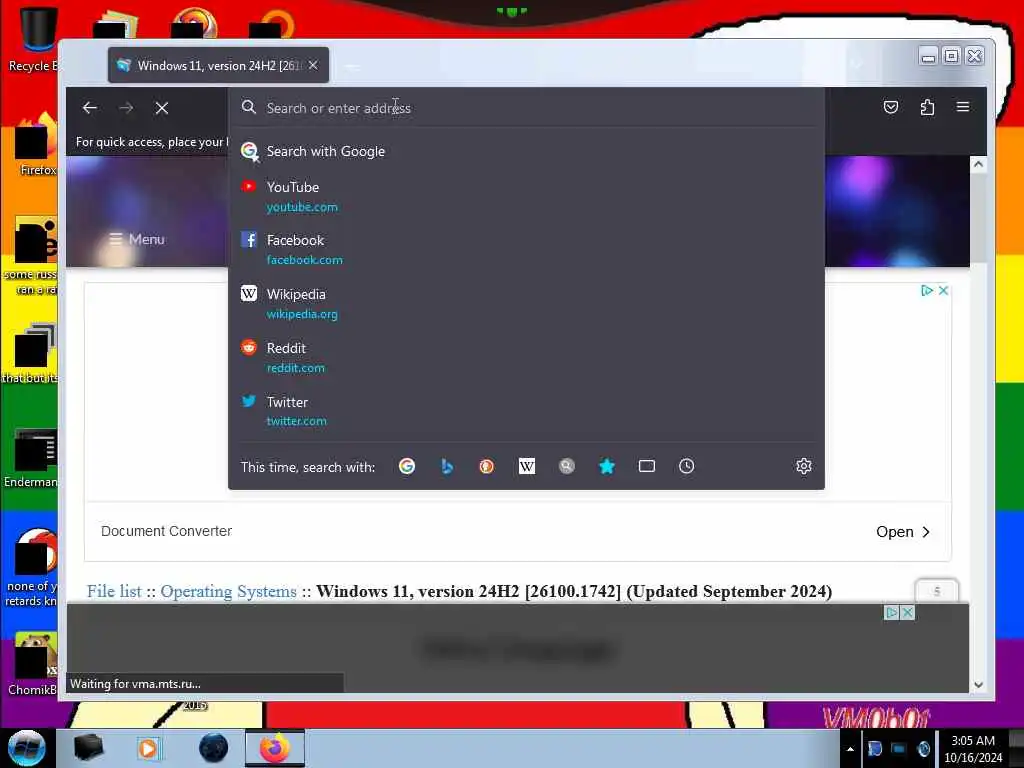Search this time with Google icon

pos(407,466)
